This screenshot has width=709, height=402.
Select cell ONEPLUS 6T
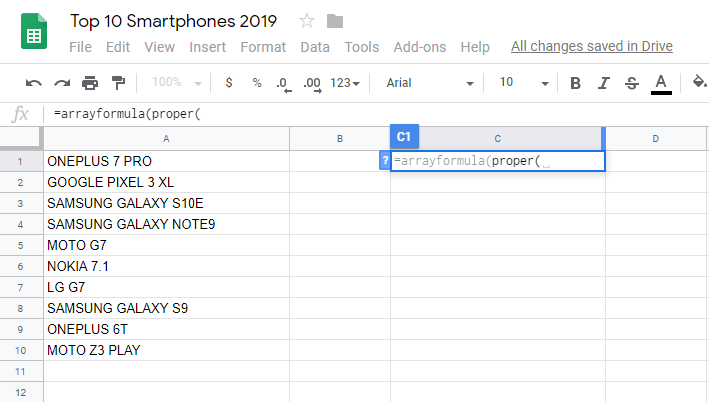point(166,330)
